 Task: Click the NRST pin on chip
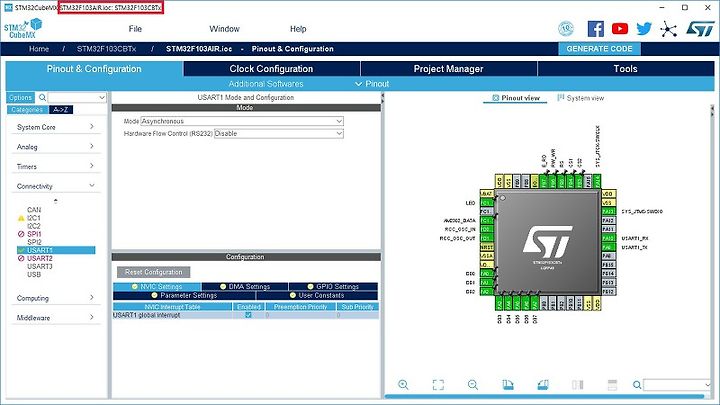coord(486,247)
